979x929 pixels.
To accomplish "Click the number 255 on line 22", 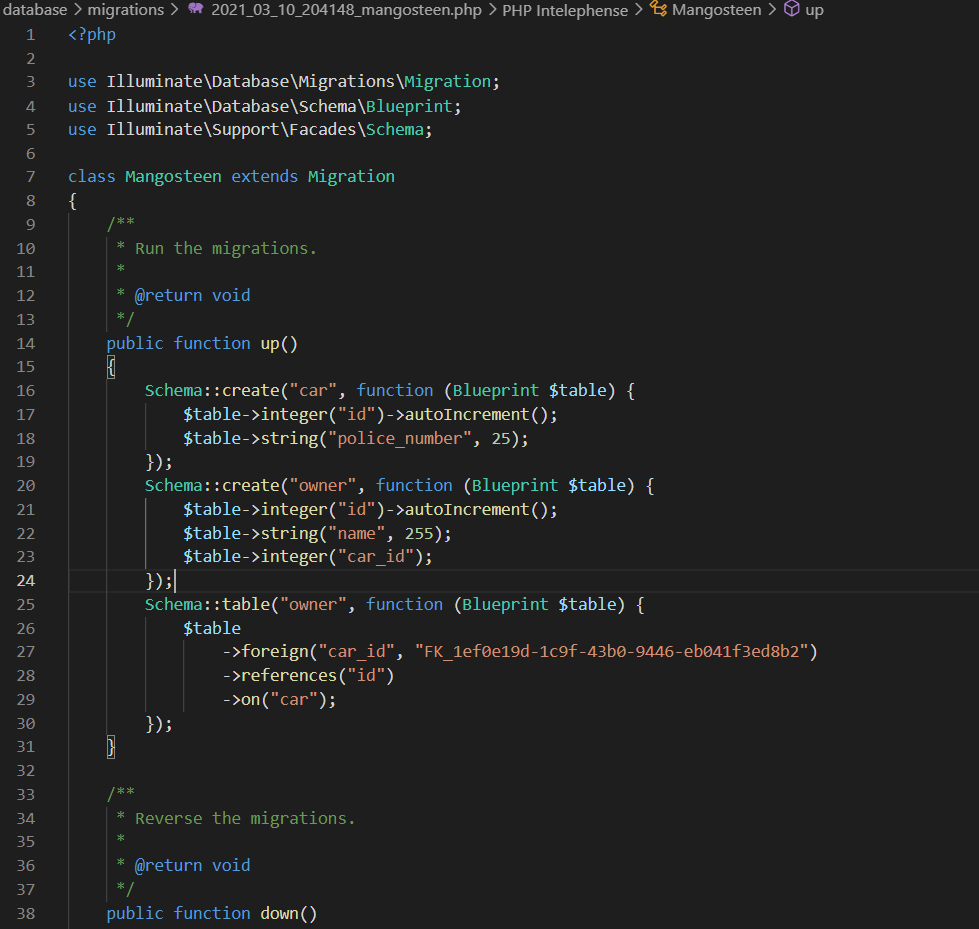I will tap(419, 534).
